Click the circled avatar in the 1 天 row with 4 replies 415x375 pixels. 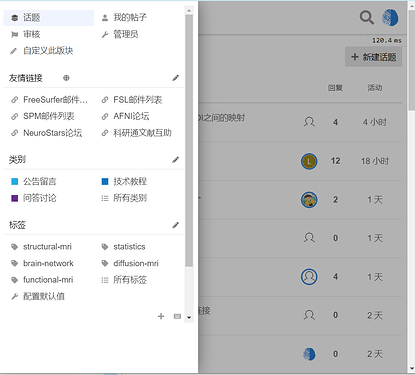click(x=309, y=277)
